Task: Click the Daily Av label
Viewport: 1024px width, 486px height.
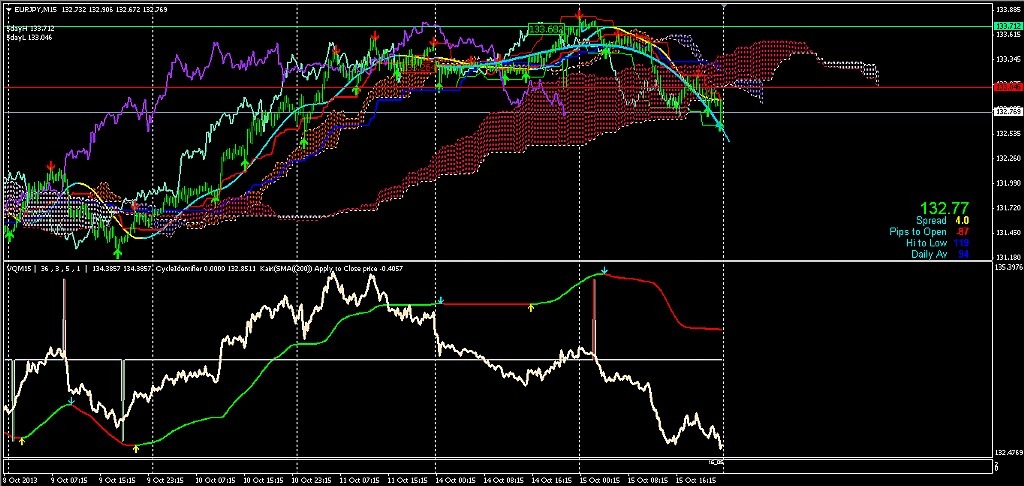Action: point(929,253)
